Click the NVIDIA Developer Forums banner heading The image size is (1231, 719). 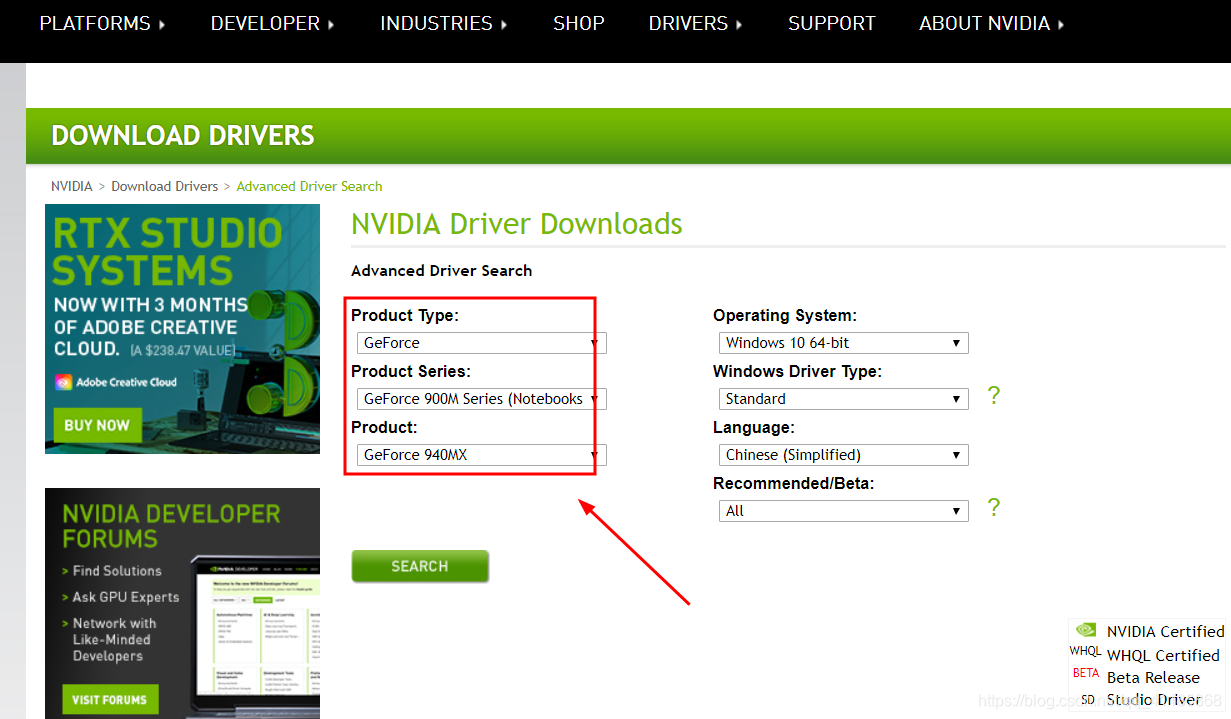pyautogui.click(x=171, y=526)
